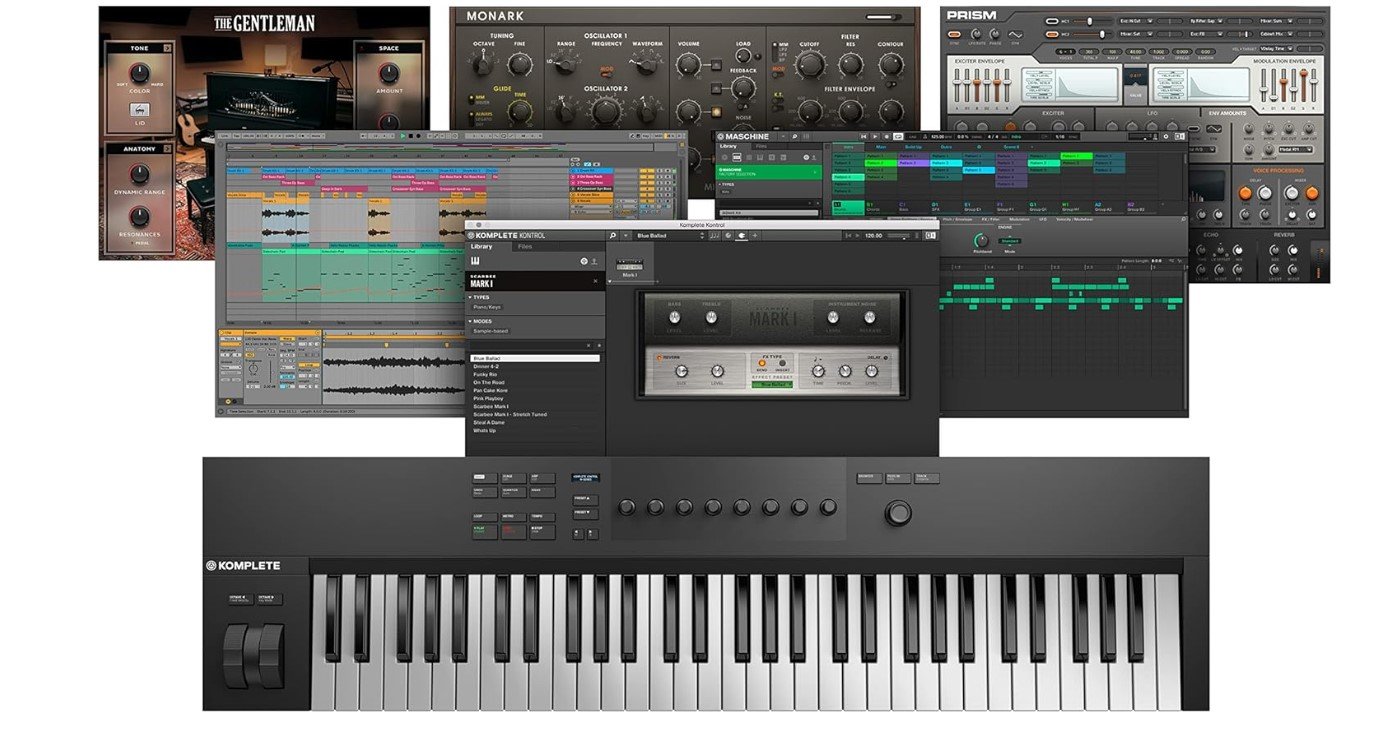Collapse the TYPES section in Komplete Kontrol
Viewport: 1385px width, 731px height.
470,297
